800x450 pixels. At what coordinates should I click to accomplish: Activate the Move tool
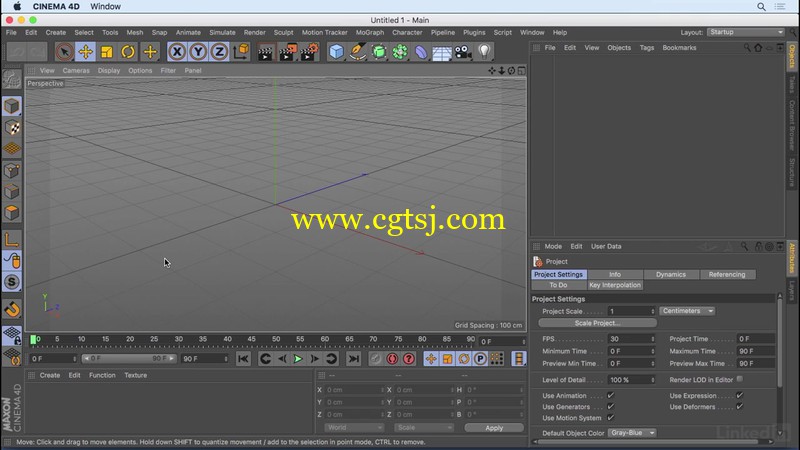(x=86, y=52)
